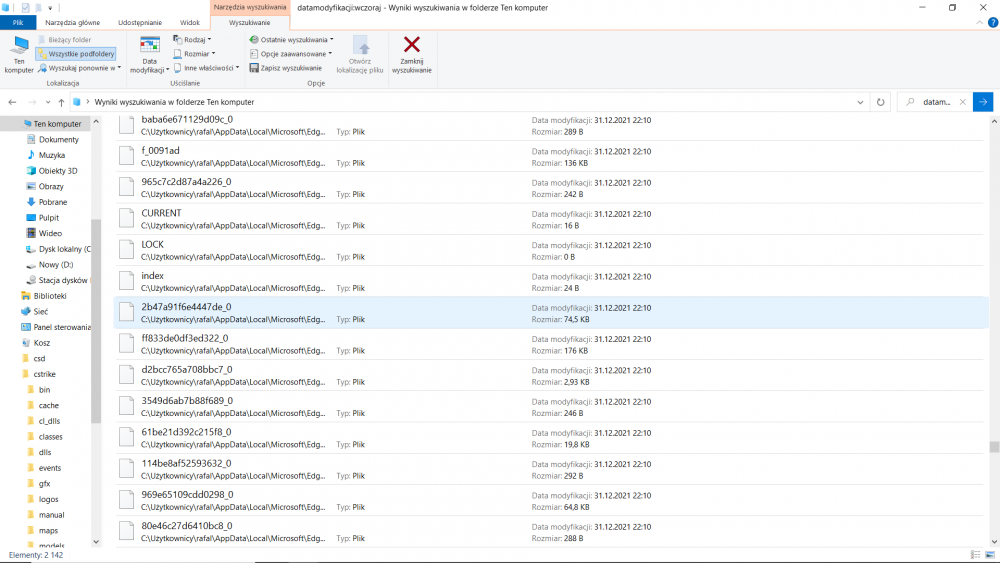
Task: Open the Widok ribbon tab
Action: [189, 22]
